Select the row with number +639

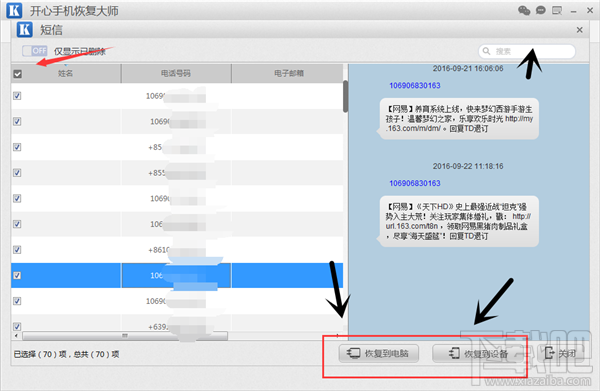click(177, 324)
